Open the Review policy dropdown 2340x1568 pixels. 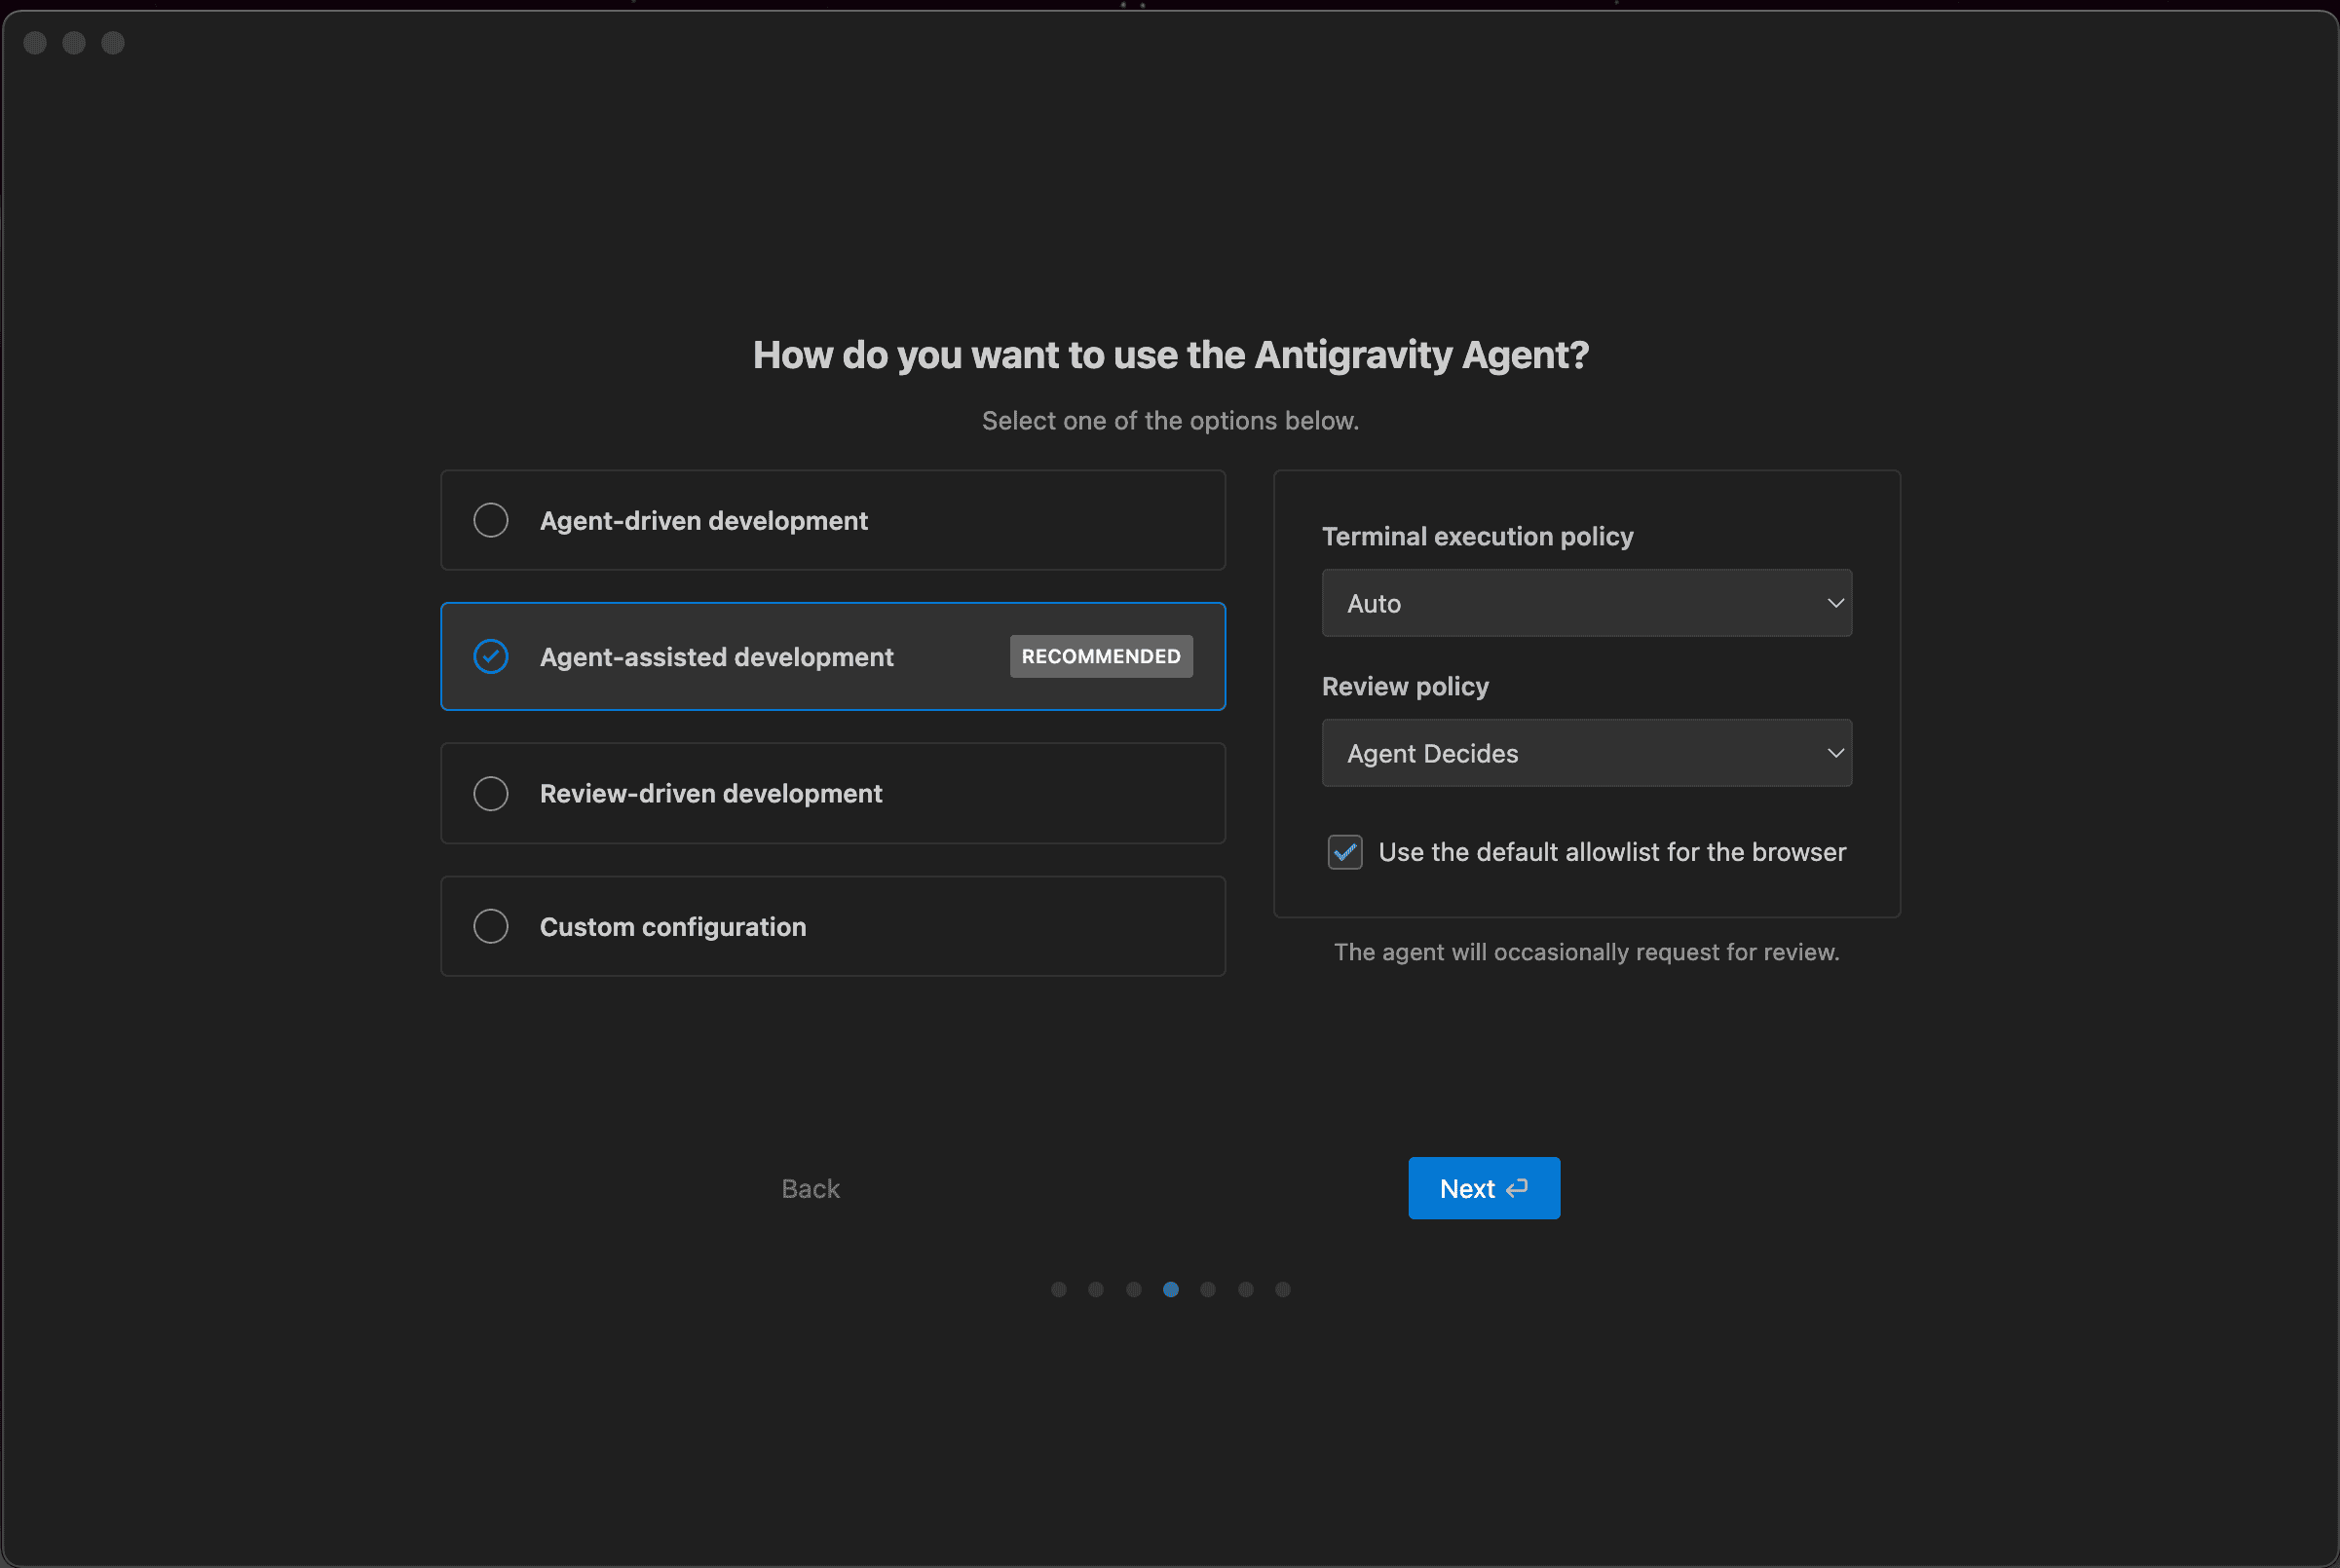tap(1585, 753)
